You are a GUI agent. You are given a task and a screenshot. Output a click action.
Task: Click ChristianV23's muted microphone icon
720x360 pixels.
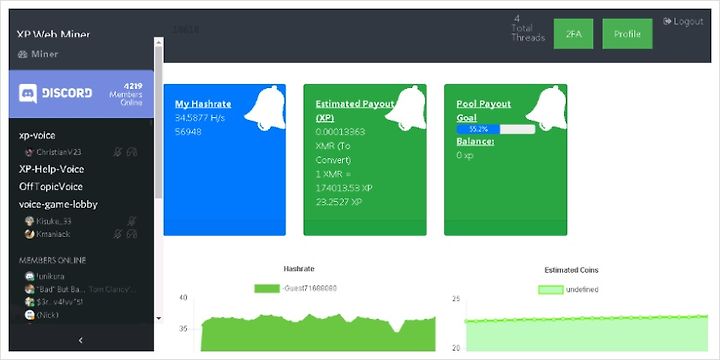point(118,152)
